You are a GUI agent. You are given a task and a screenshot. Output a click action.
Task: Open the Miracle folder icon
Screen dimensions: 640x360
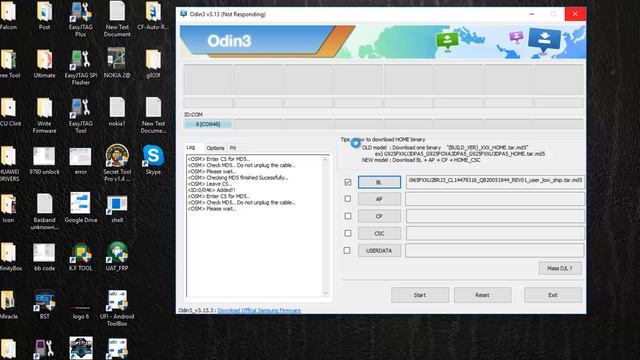tap(8, 305)
